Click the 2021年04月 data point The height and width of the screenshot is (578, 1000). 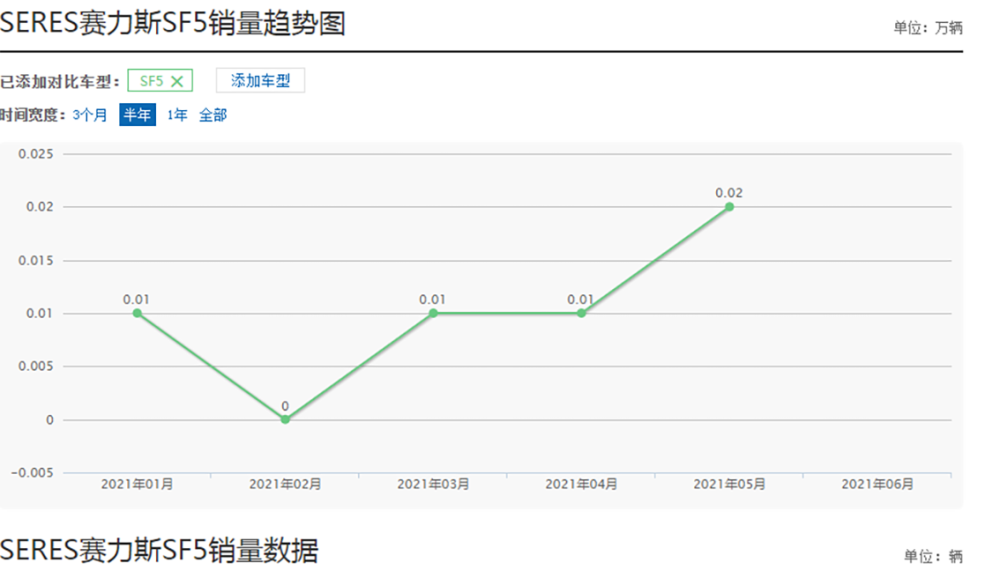(x=581, y=313)
